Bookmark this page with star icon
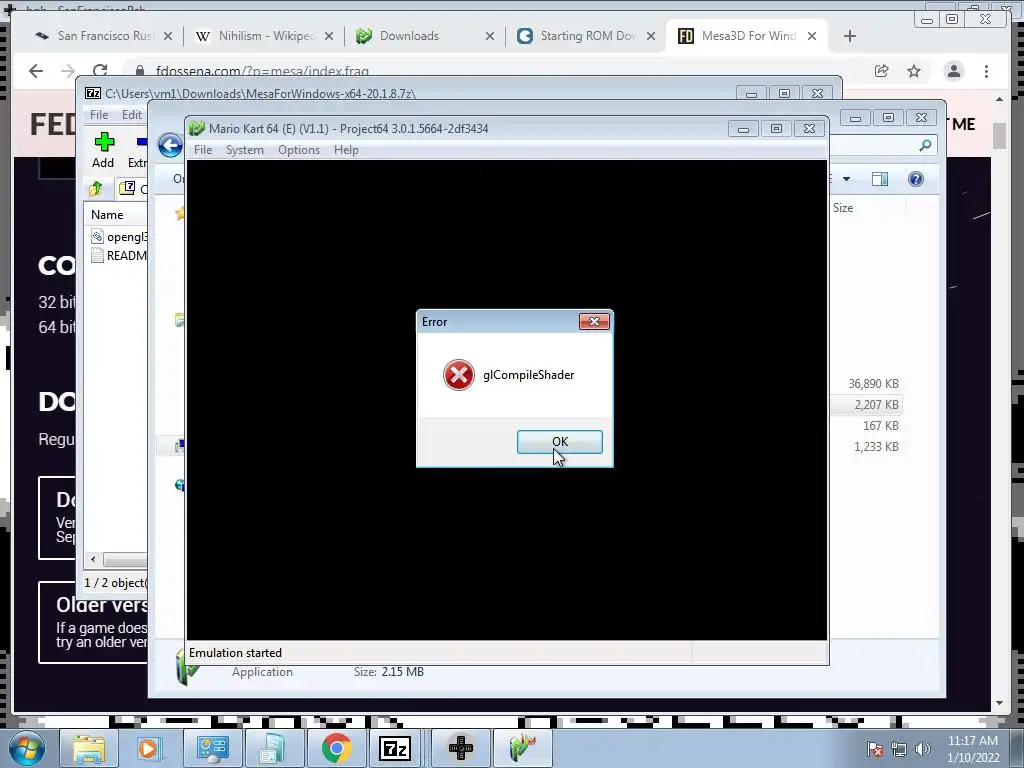This screenshot has width=1024, height=768. tap(914, 71)
